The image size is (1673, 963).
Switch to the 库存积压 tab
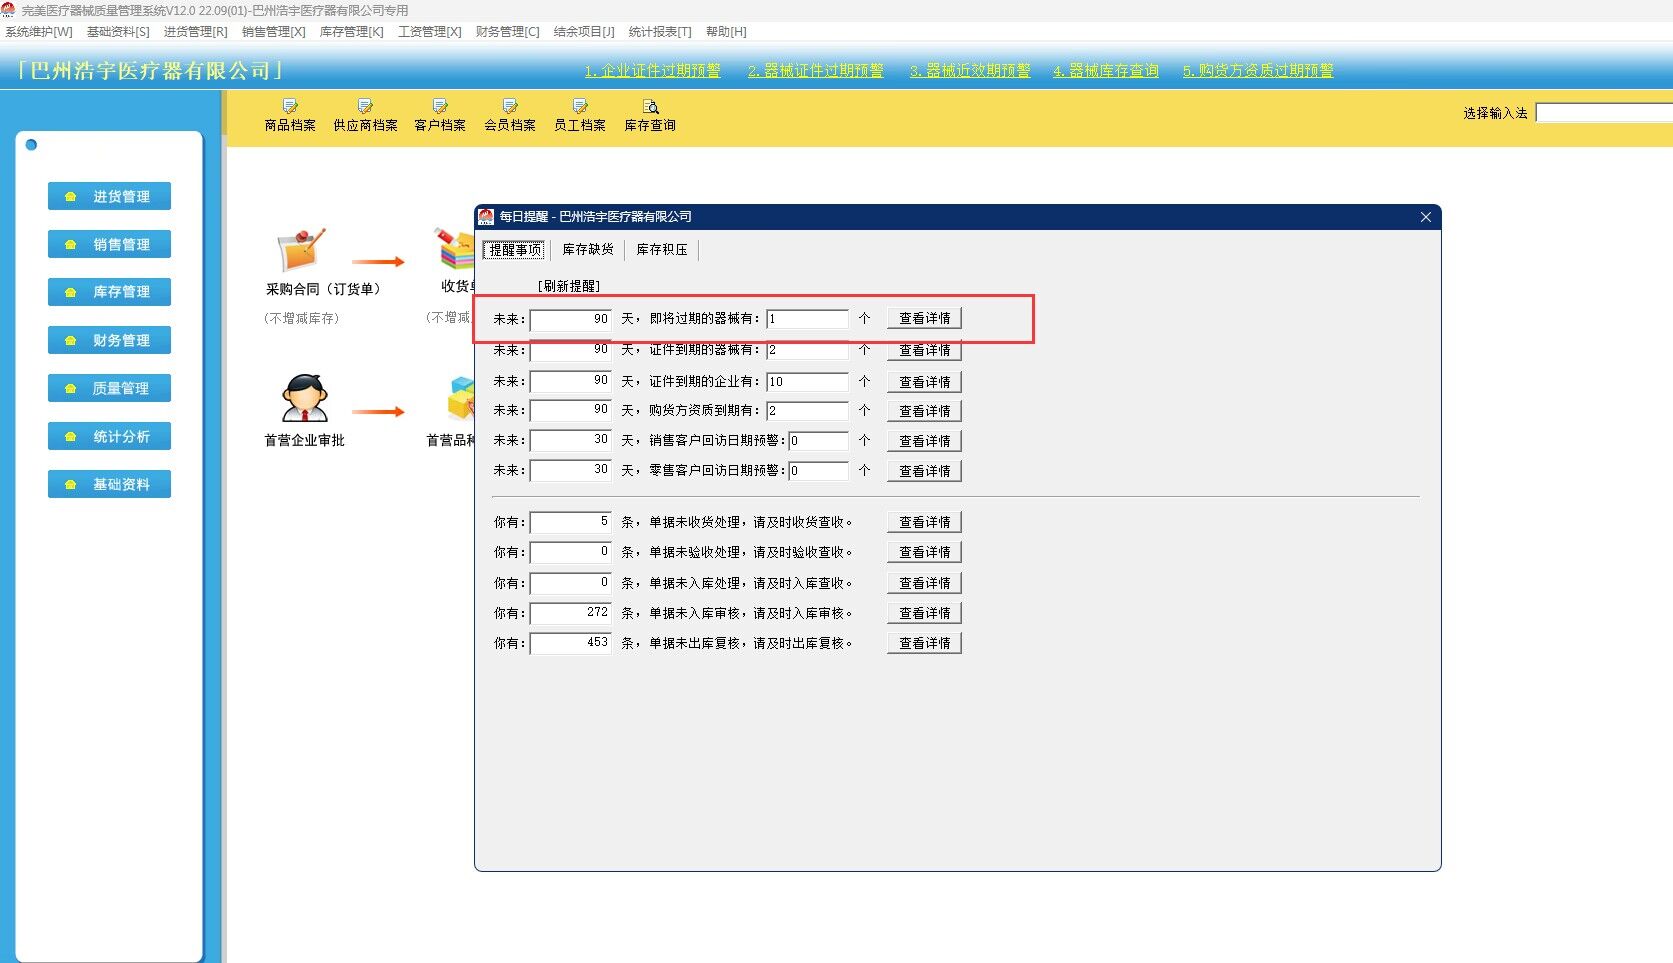pyautogui.click(x=662, y=250)
